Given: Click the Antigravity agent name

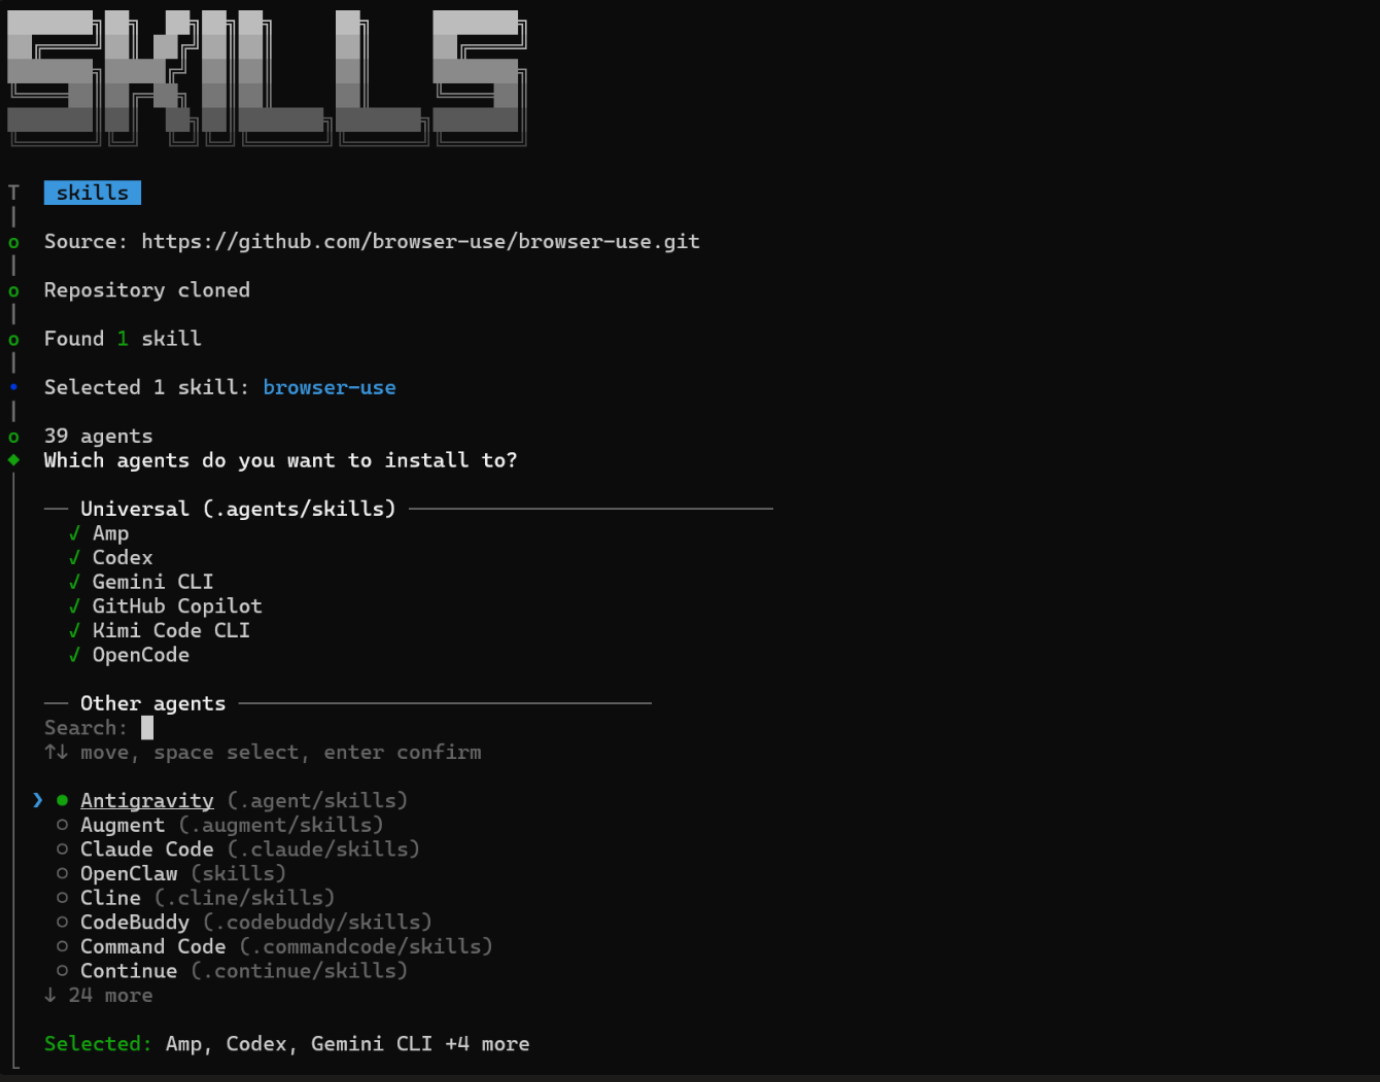Looking at the screenshot, I should pyautogui.click(x=147, y=801).
